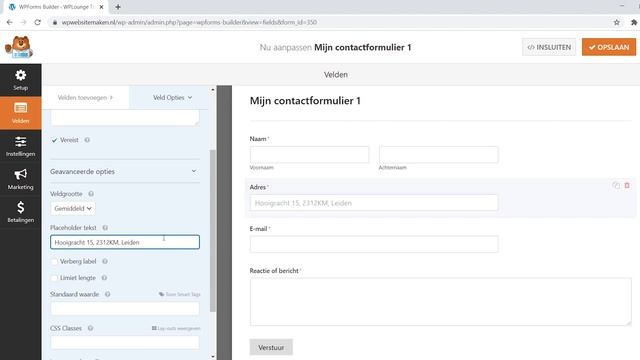
Task: Click the Placeholder tekst input
Action: click(125, 242)
